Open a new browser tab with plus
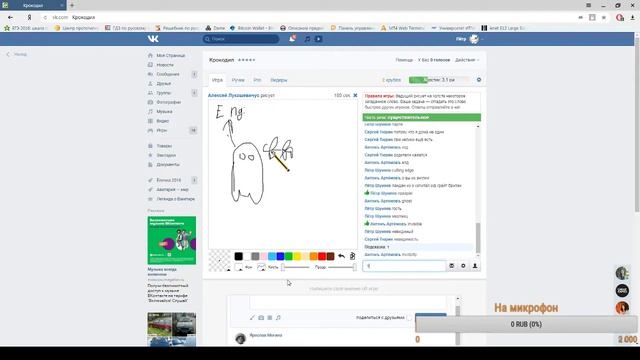The width and height of the screenshot is (640, 360). pyautogui.click(x=72, y=5)
